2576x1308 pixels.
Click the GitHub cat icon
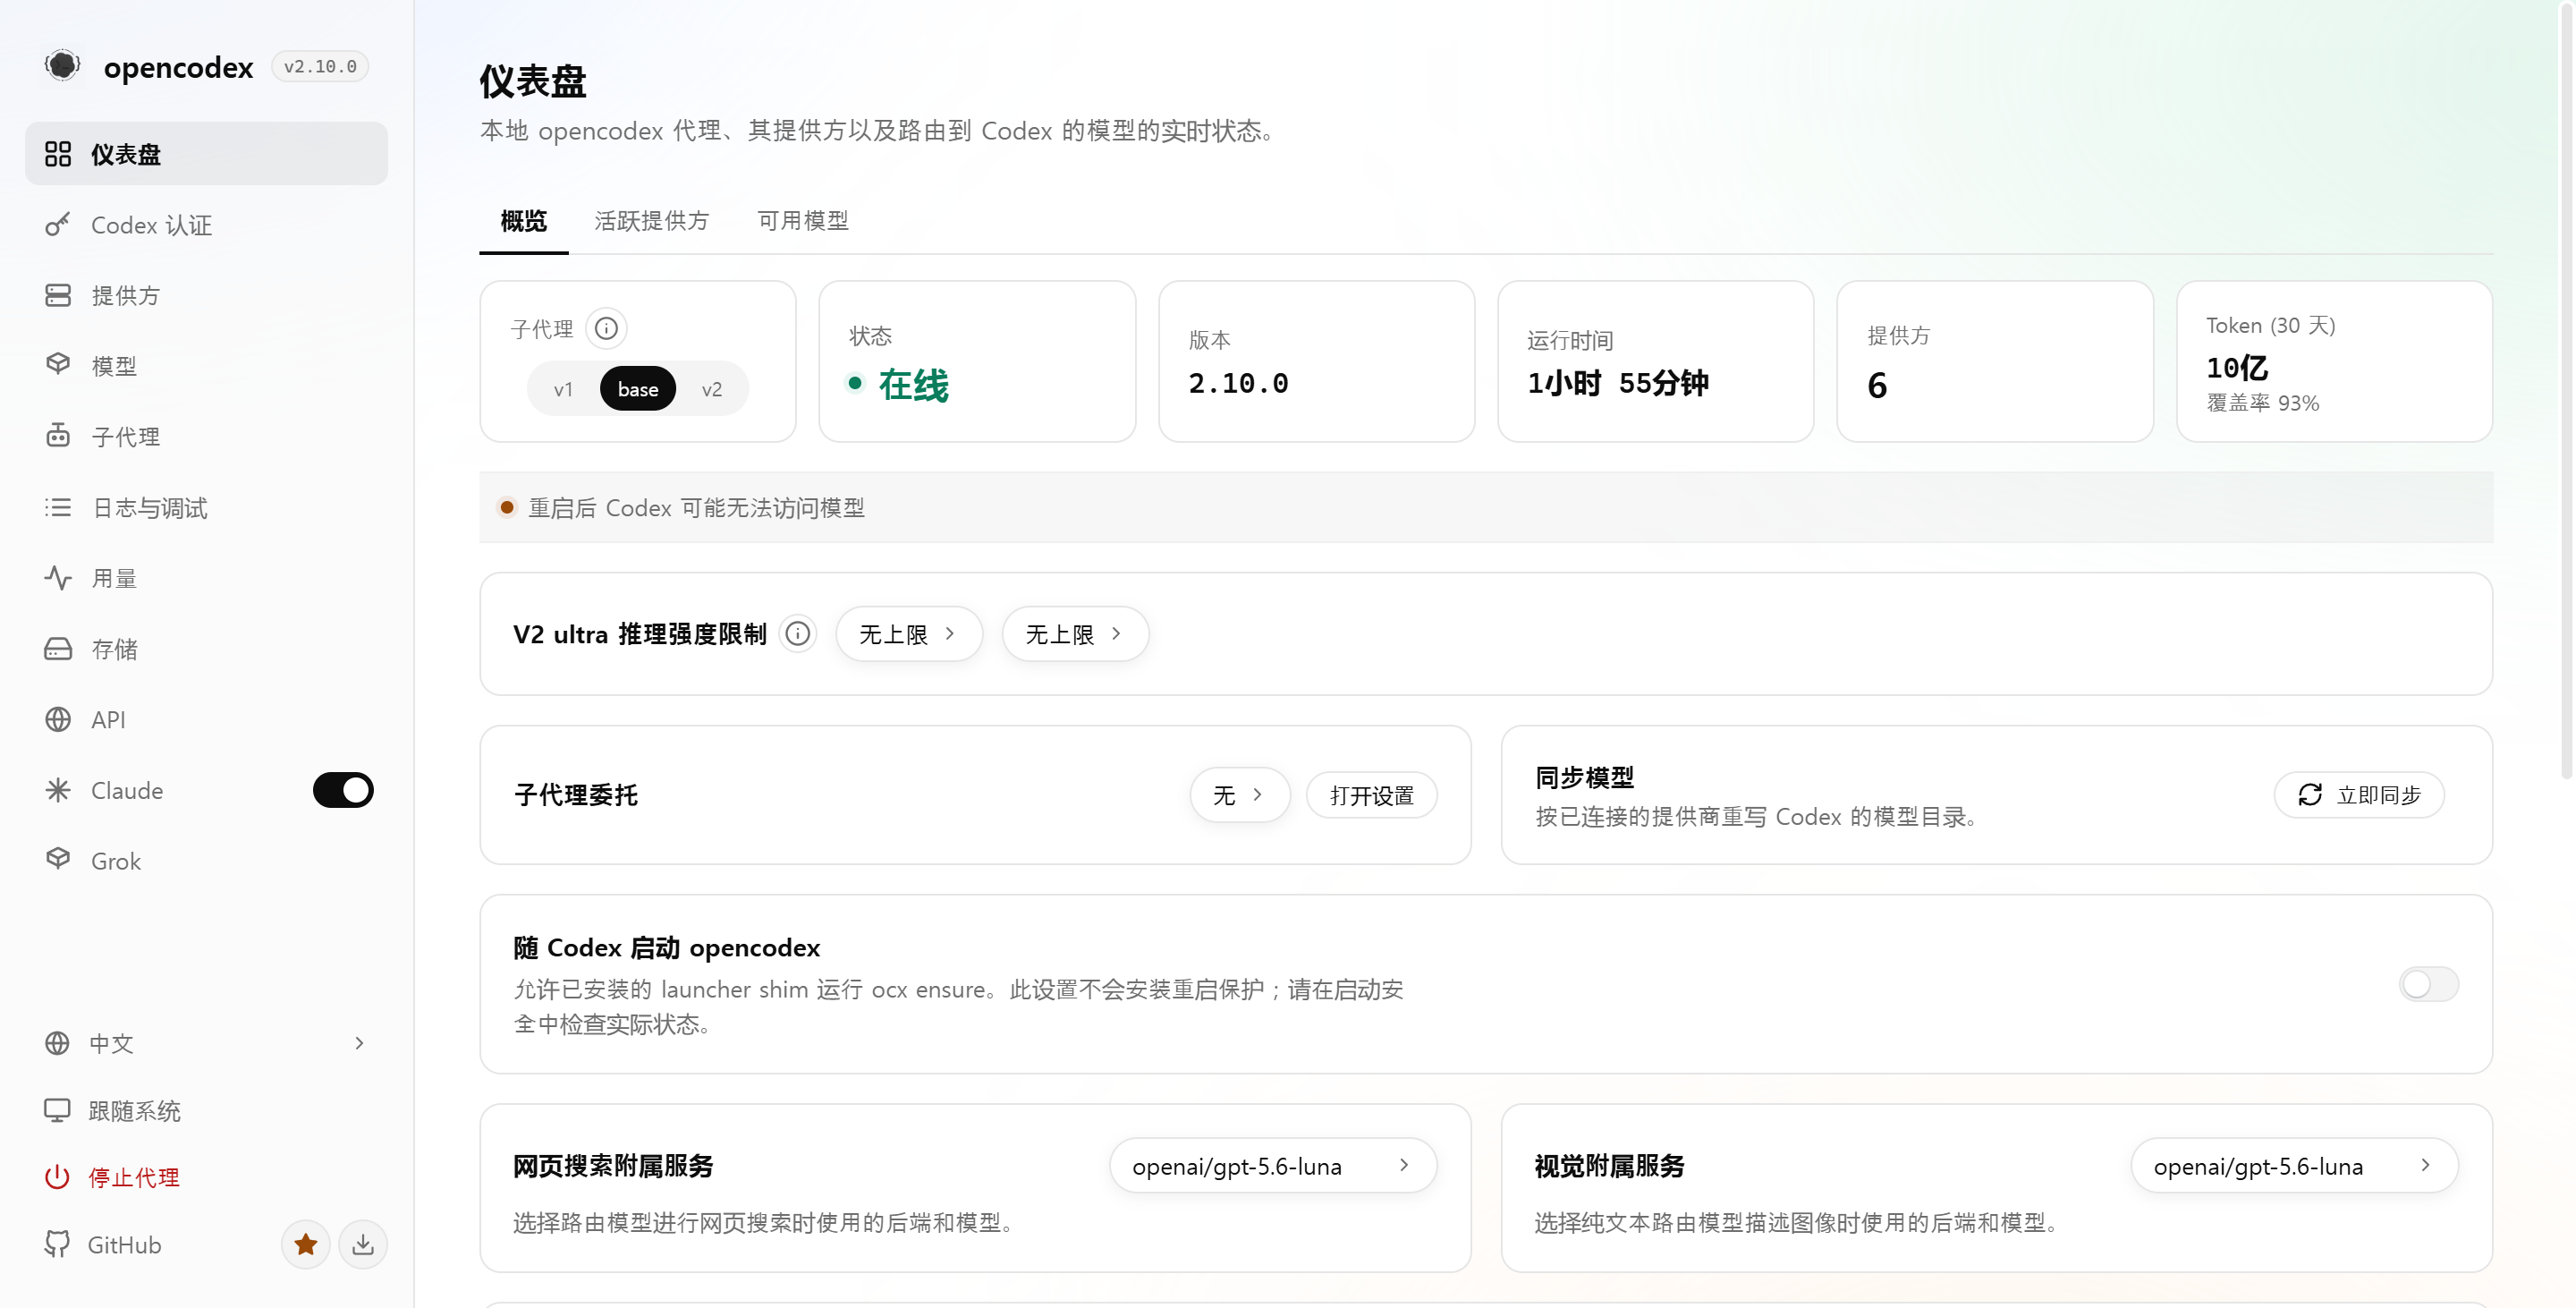click(x=57, y=1244)
